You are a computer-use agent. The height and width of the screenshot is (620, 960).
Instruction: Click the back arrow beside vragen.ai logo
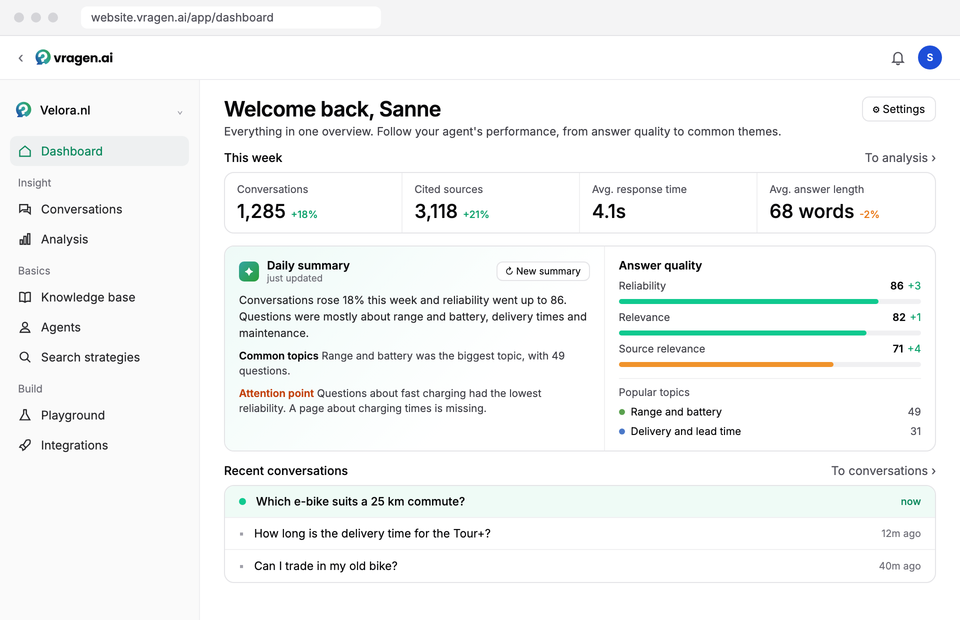pyautogui.click(x=21, y=58)
